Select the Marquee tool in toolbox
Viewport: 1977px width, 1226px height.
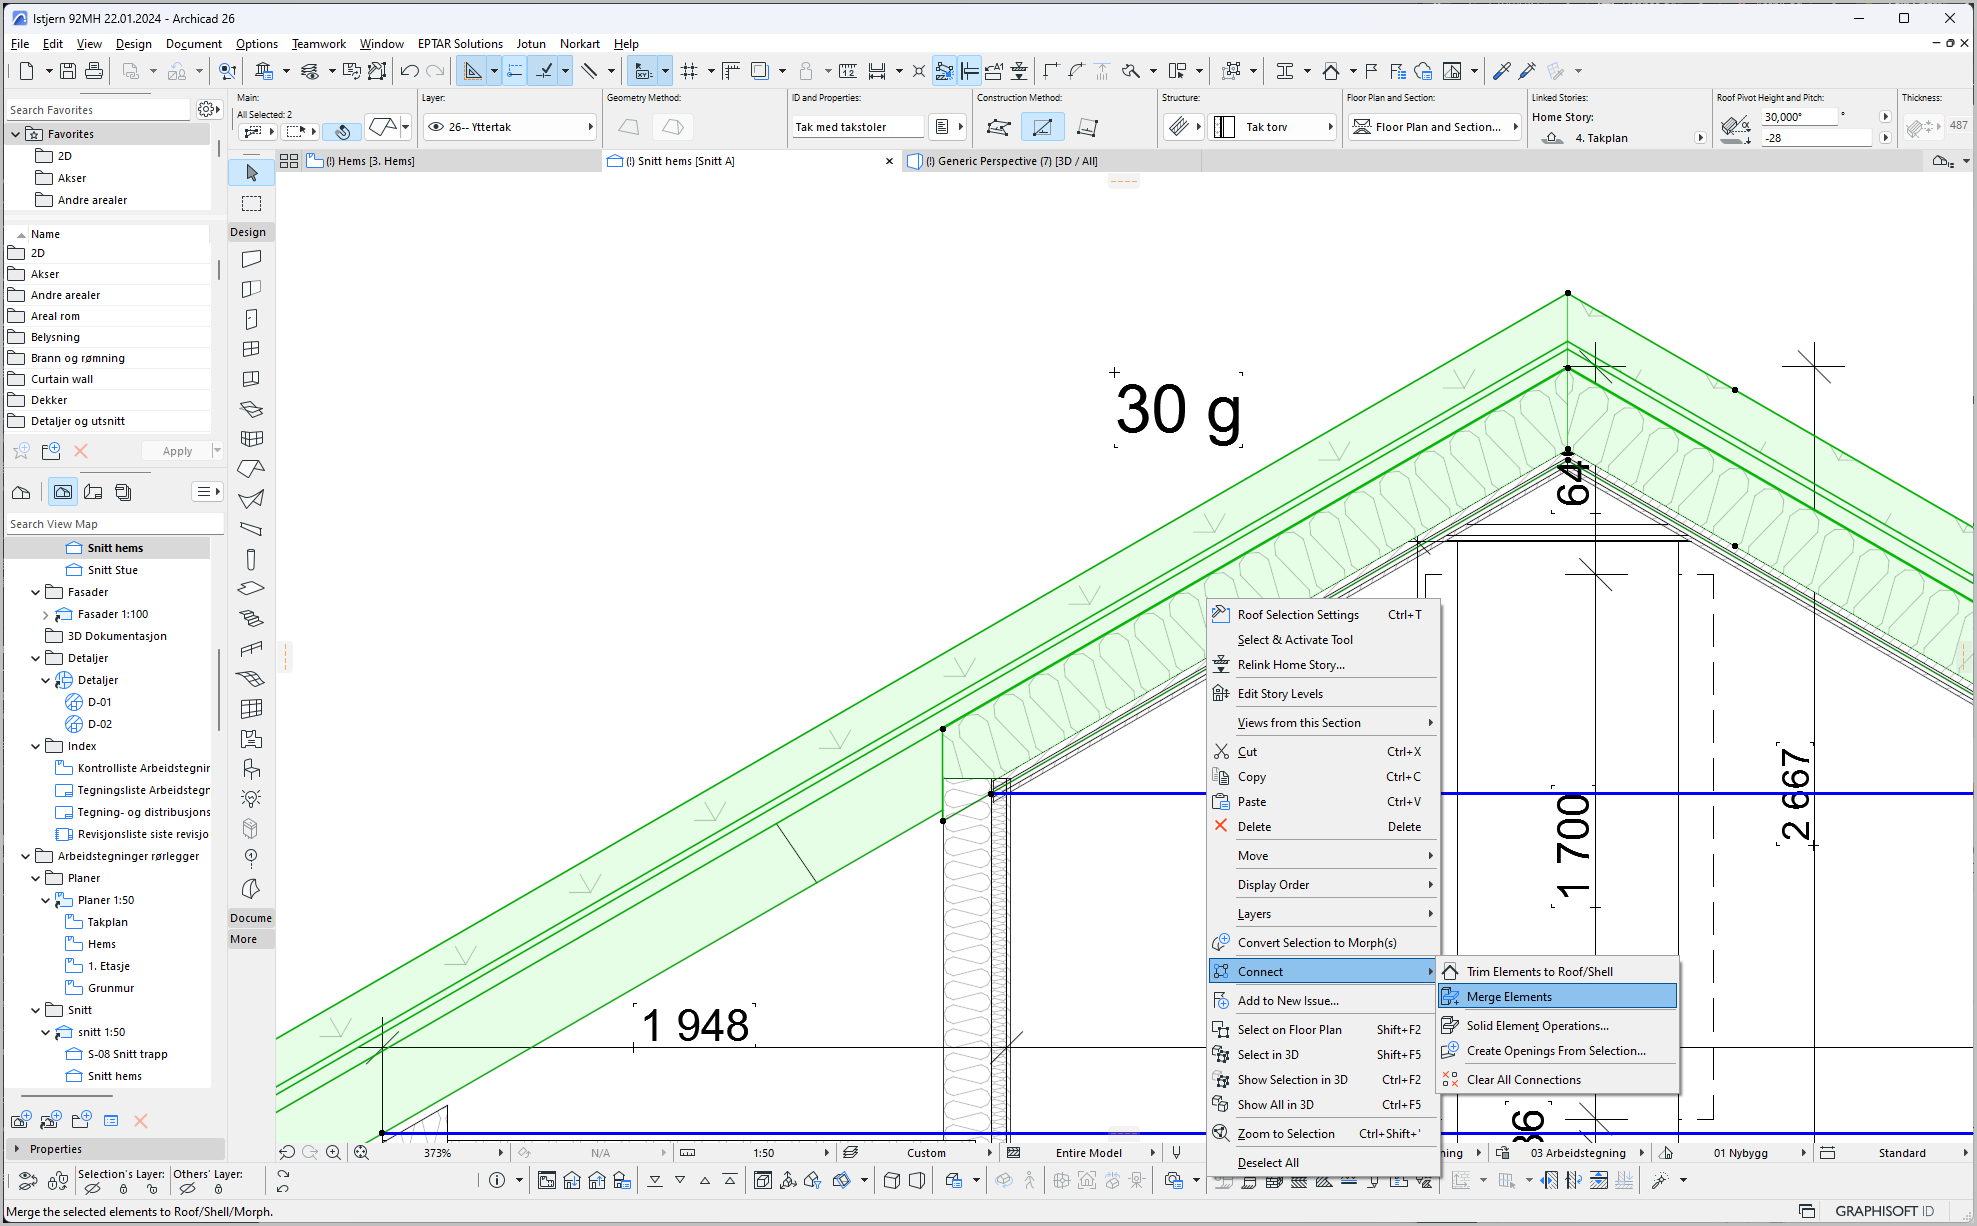(251, 203)
